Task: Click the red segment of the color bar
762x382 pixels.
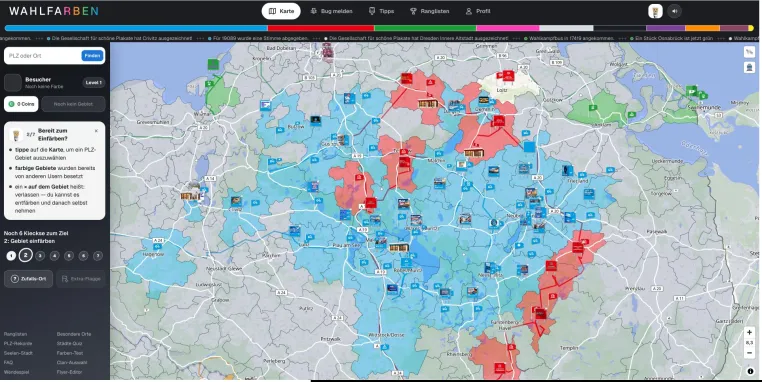Action: click(321, 28)
